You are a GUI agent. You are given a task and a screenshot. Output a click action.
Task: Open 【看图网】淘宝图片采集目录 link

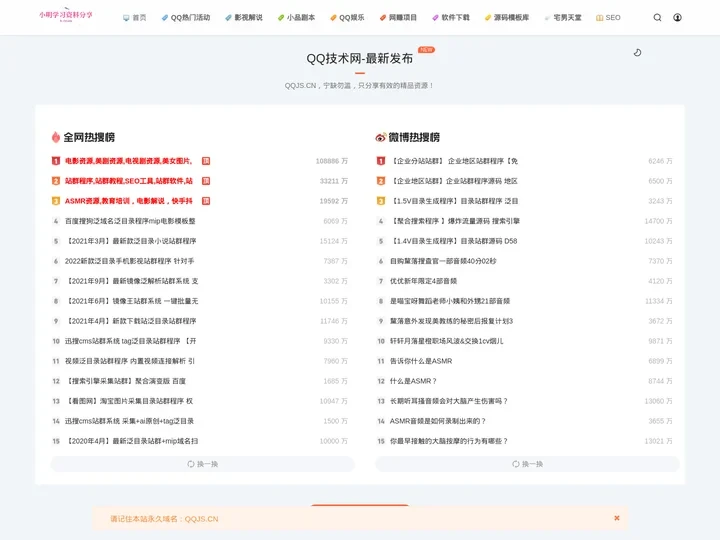tap(129, 401)
